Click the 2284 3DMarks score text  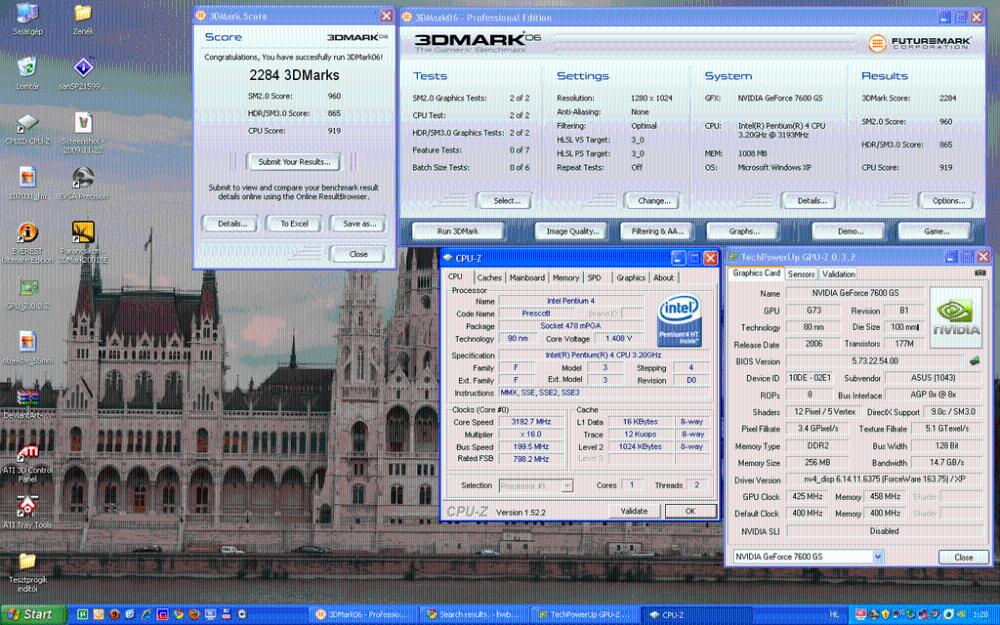tap(294, 75)
